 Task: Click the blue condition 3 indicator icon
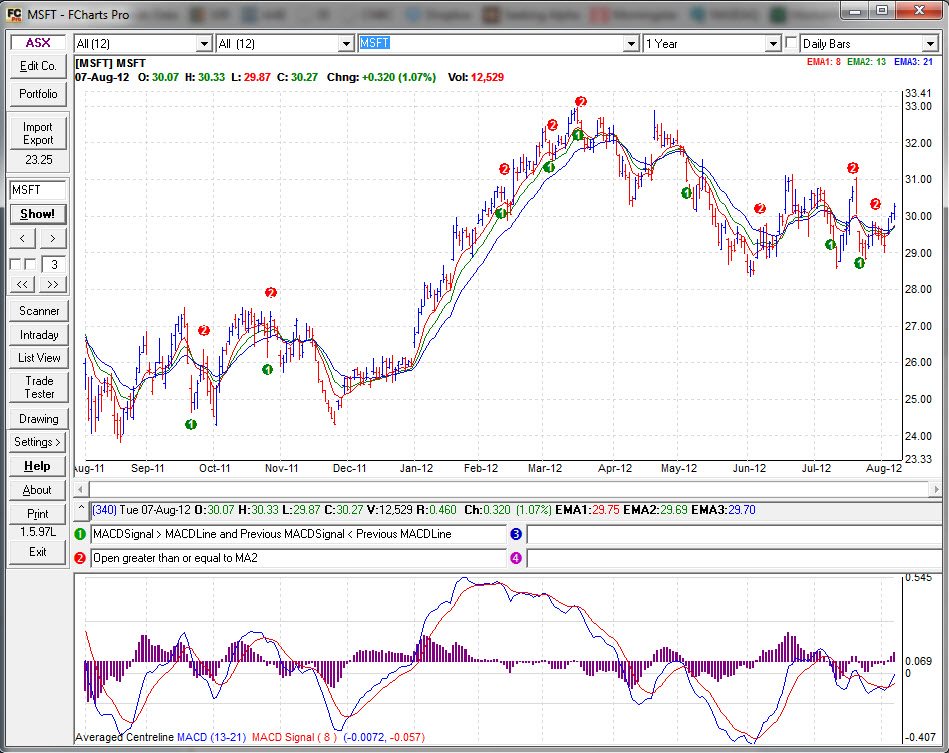(516, 534)
